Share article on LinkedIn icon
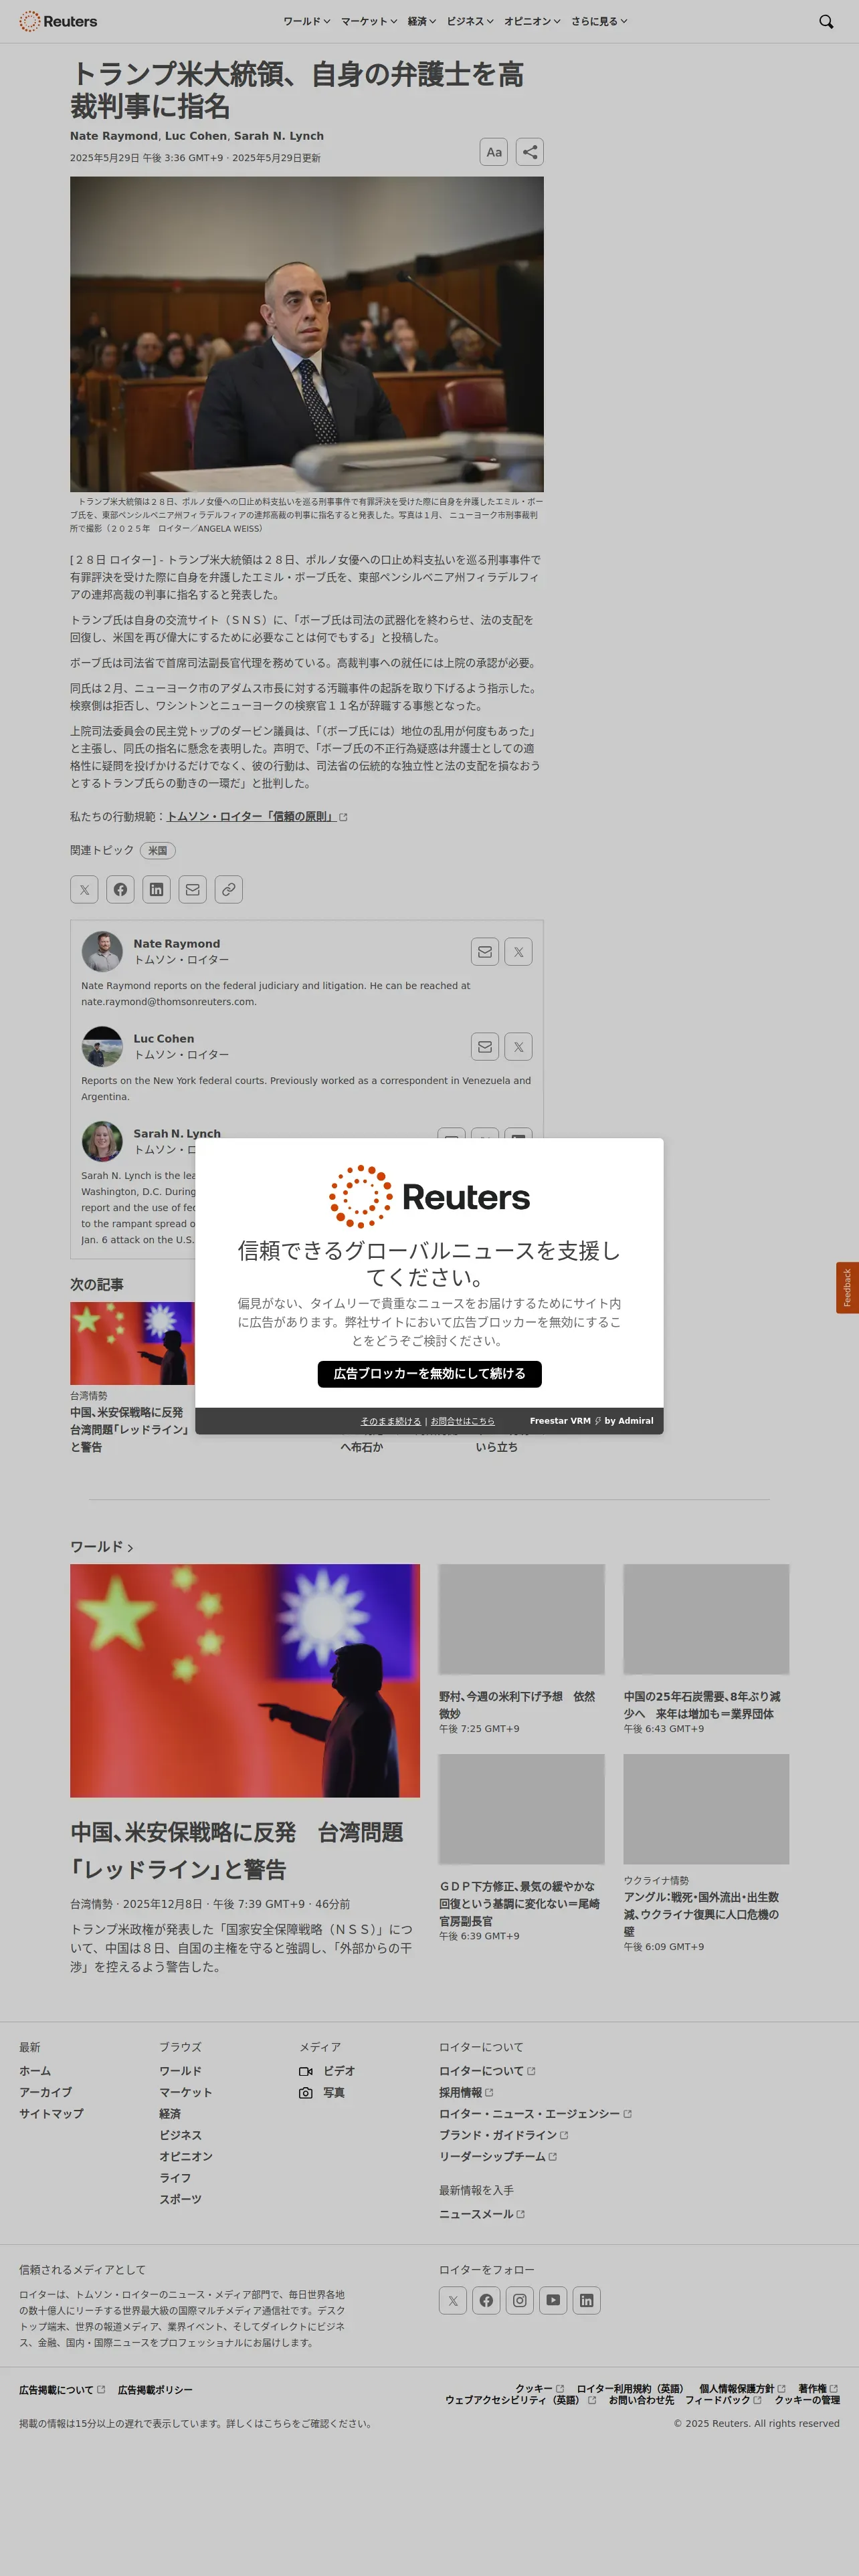The image size is (859, 2576). pos(156,889)
